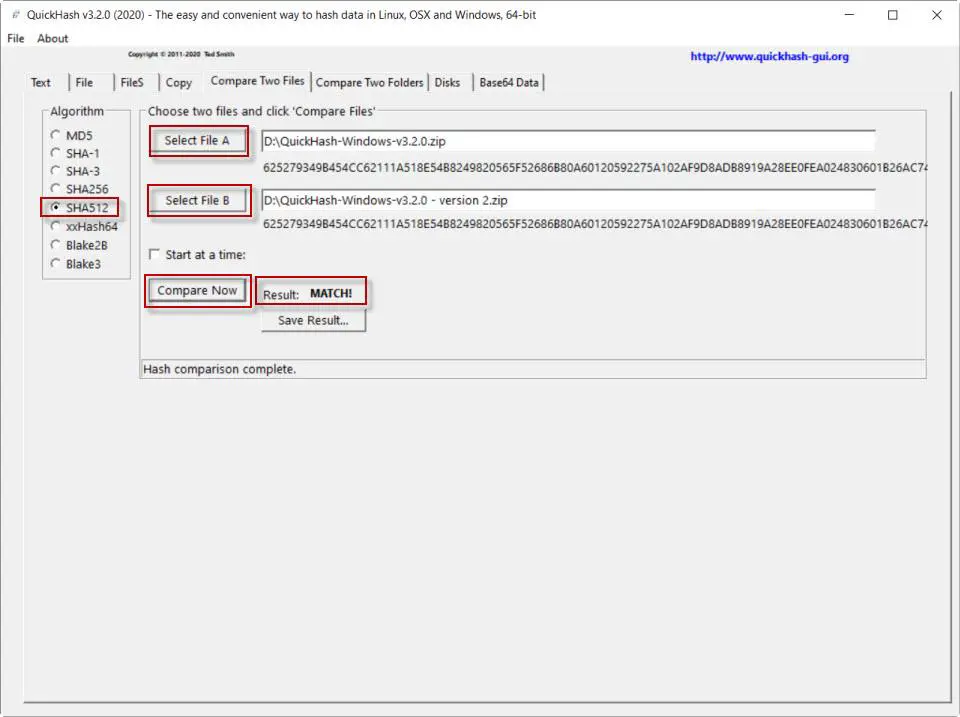Go to the Copy tab
This screenshot has height=717, width=960.
pyautogui.click(x=179, y=83)
